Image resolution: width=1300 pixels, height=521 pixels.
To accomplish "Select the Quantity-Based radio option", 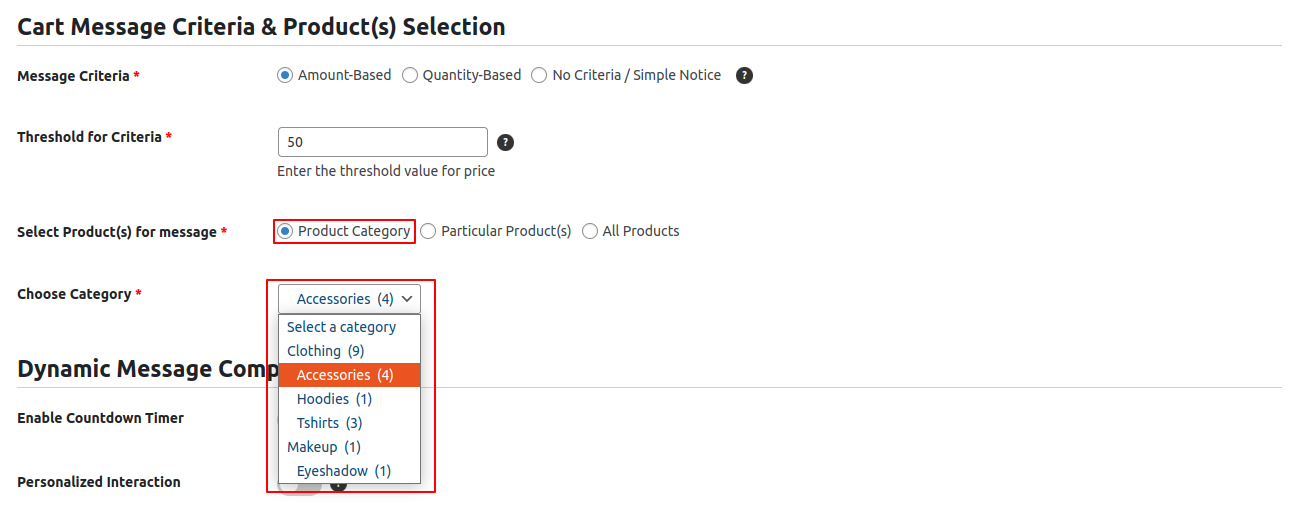I will 410,75.
